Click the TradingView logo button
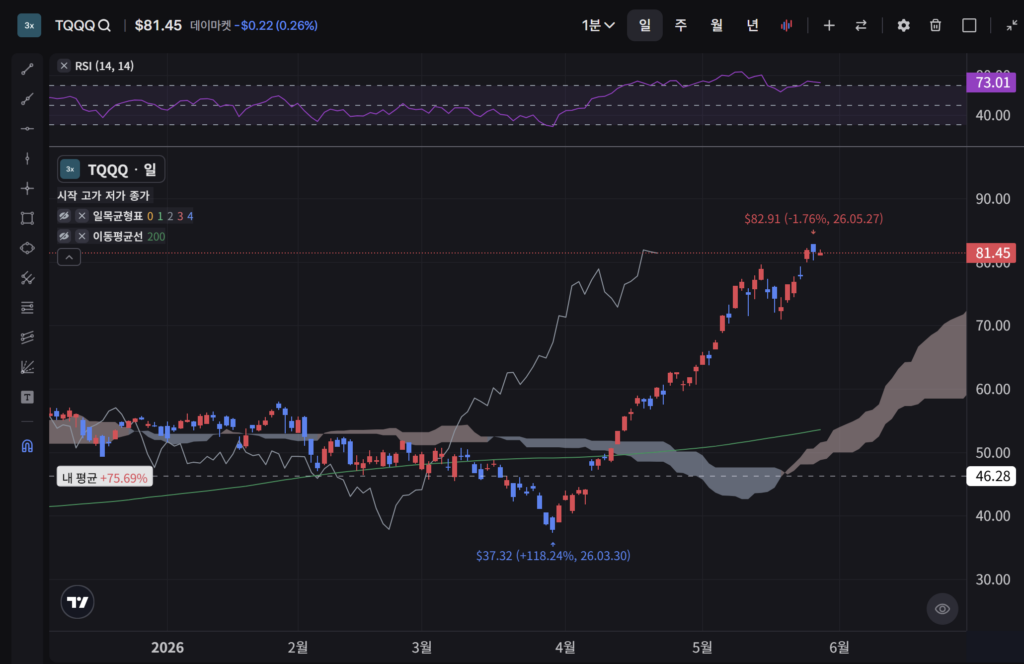This screenshot has width=1024, height=664. 78,602
